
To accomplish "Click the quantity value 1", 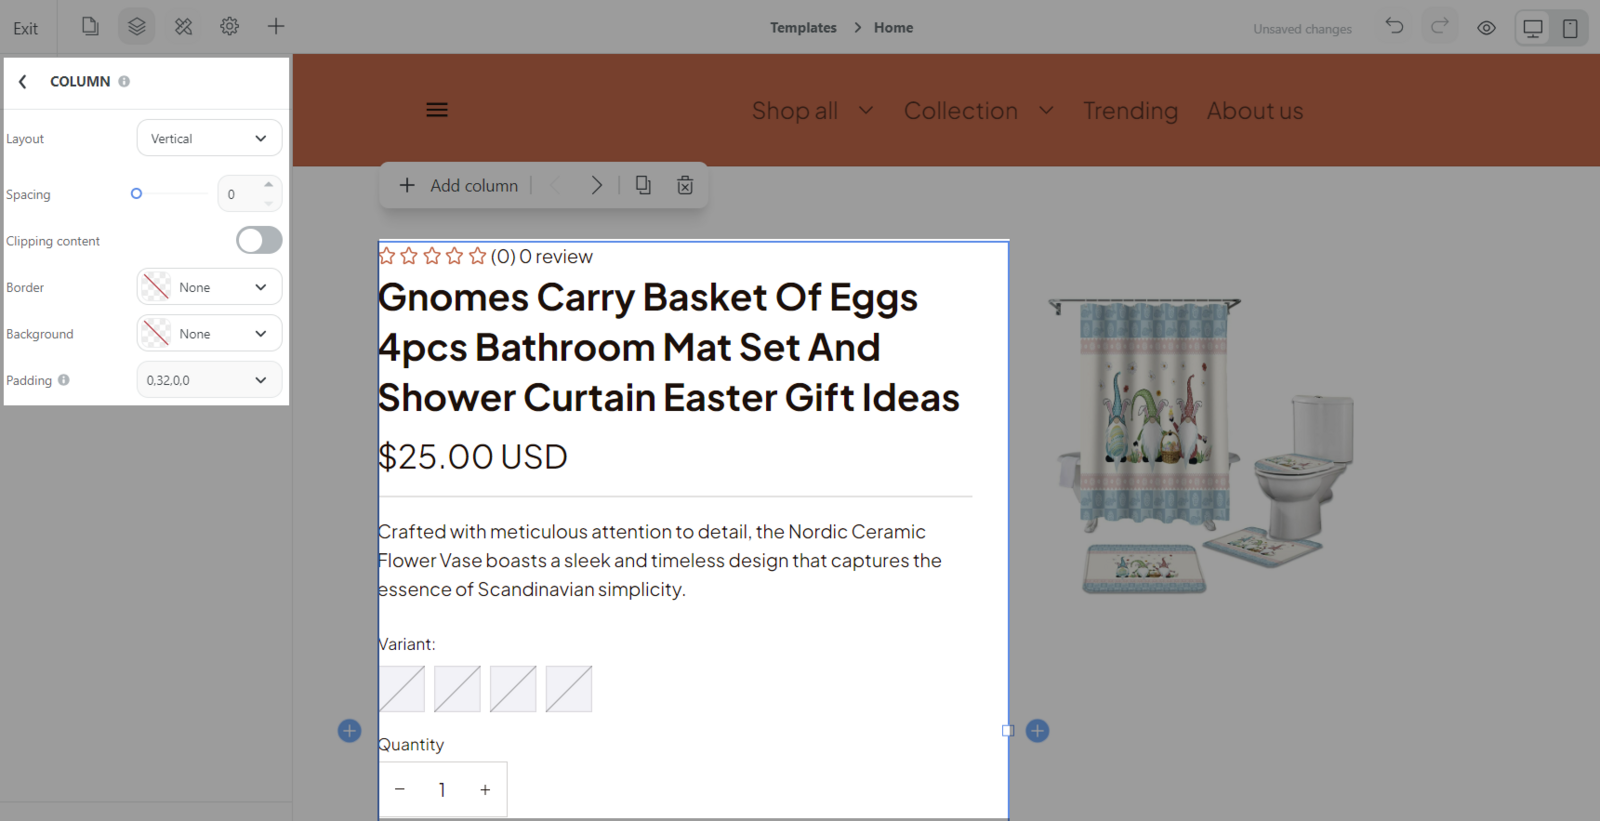I will (x=442, y=790).
